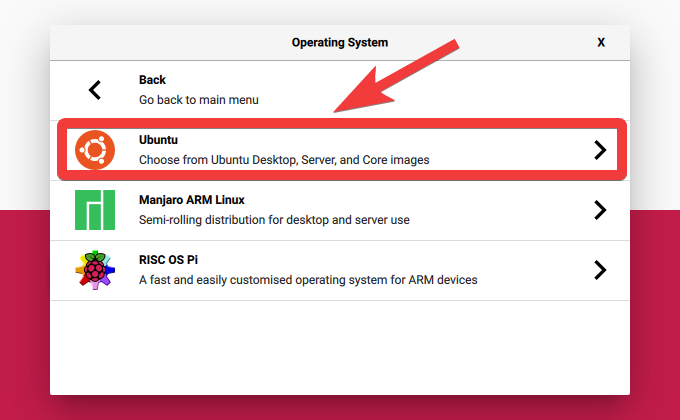
Task: Expand the Ubuntu submenu chevron
Action: tap(600, 150)
